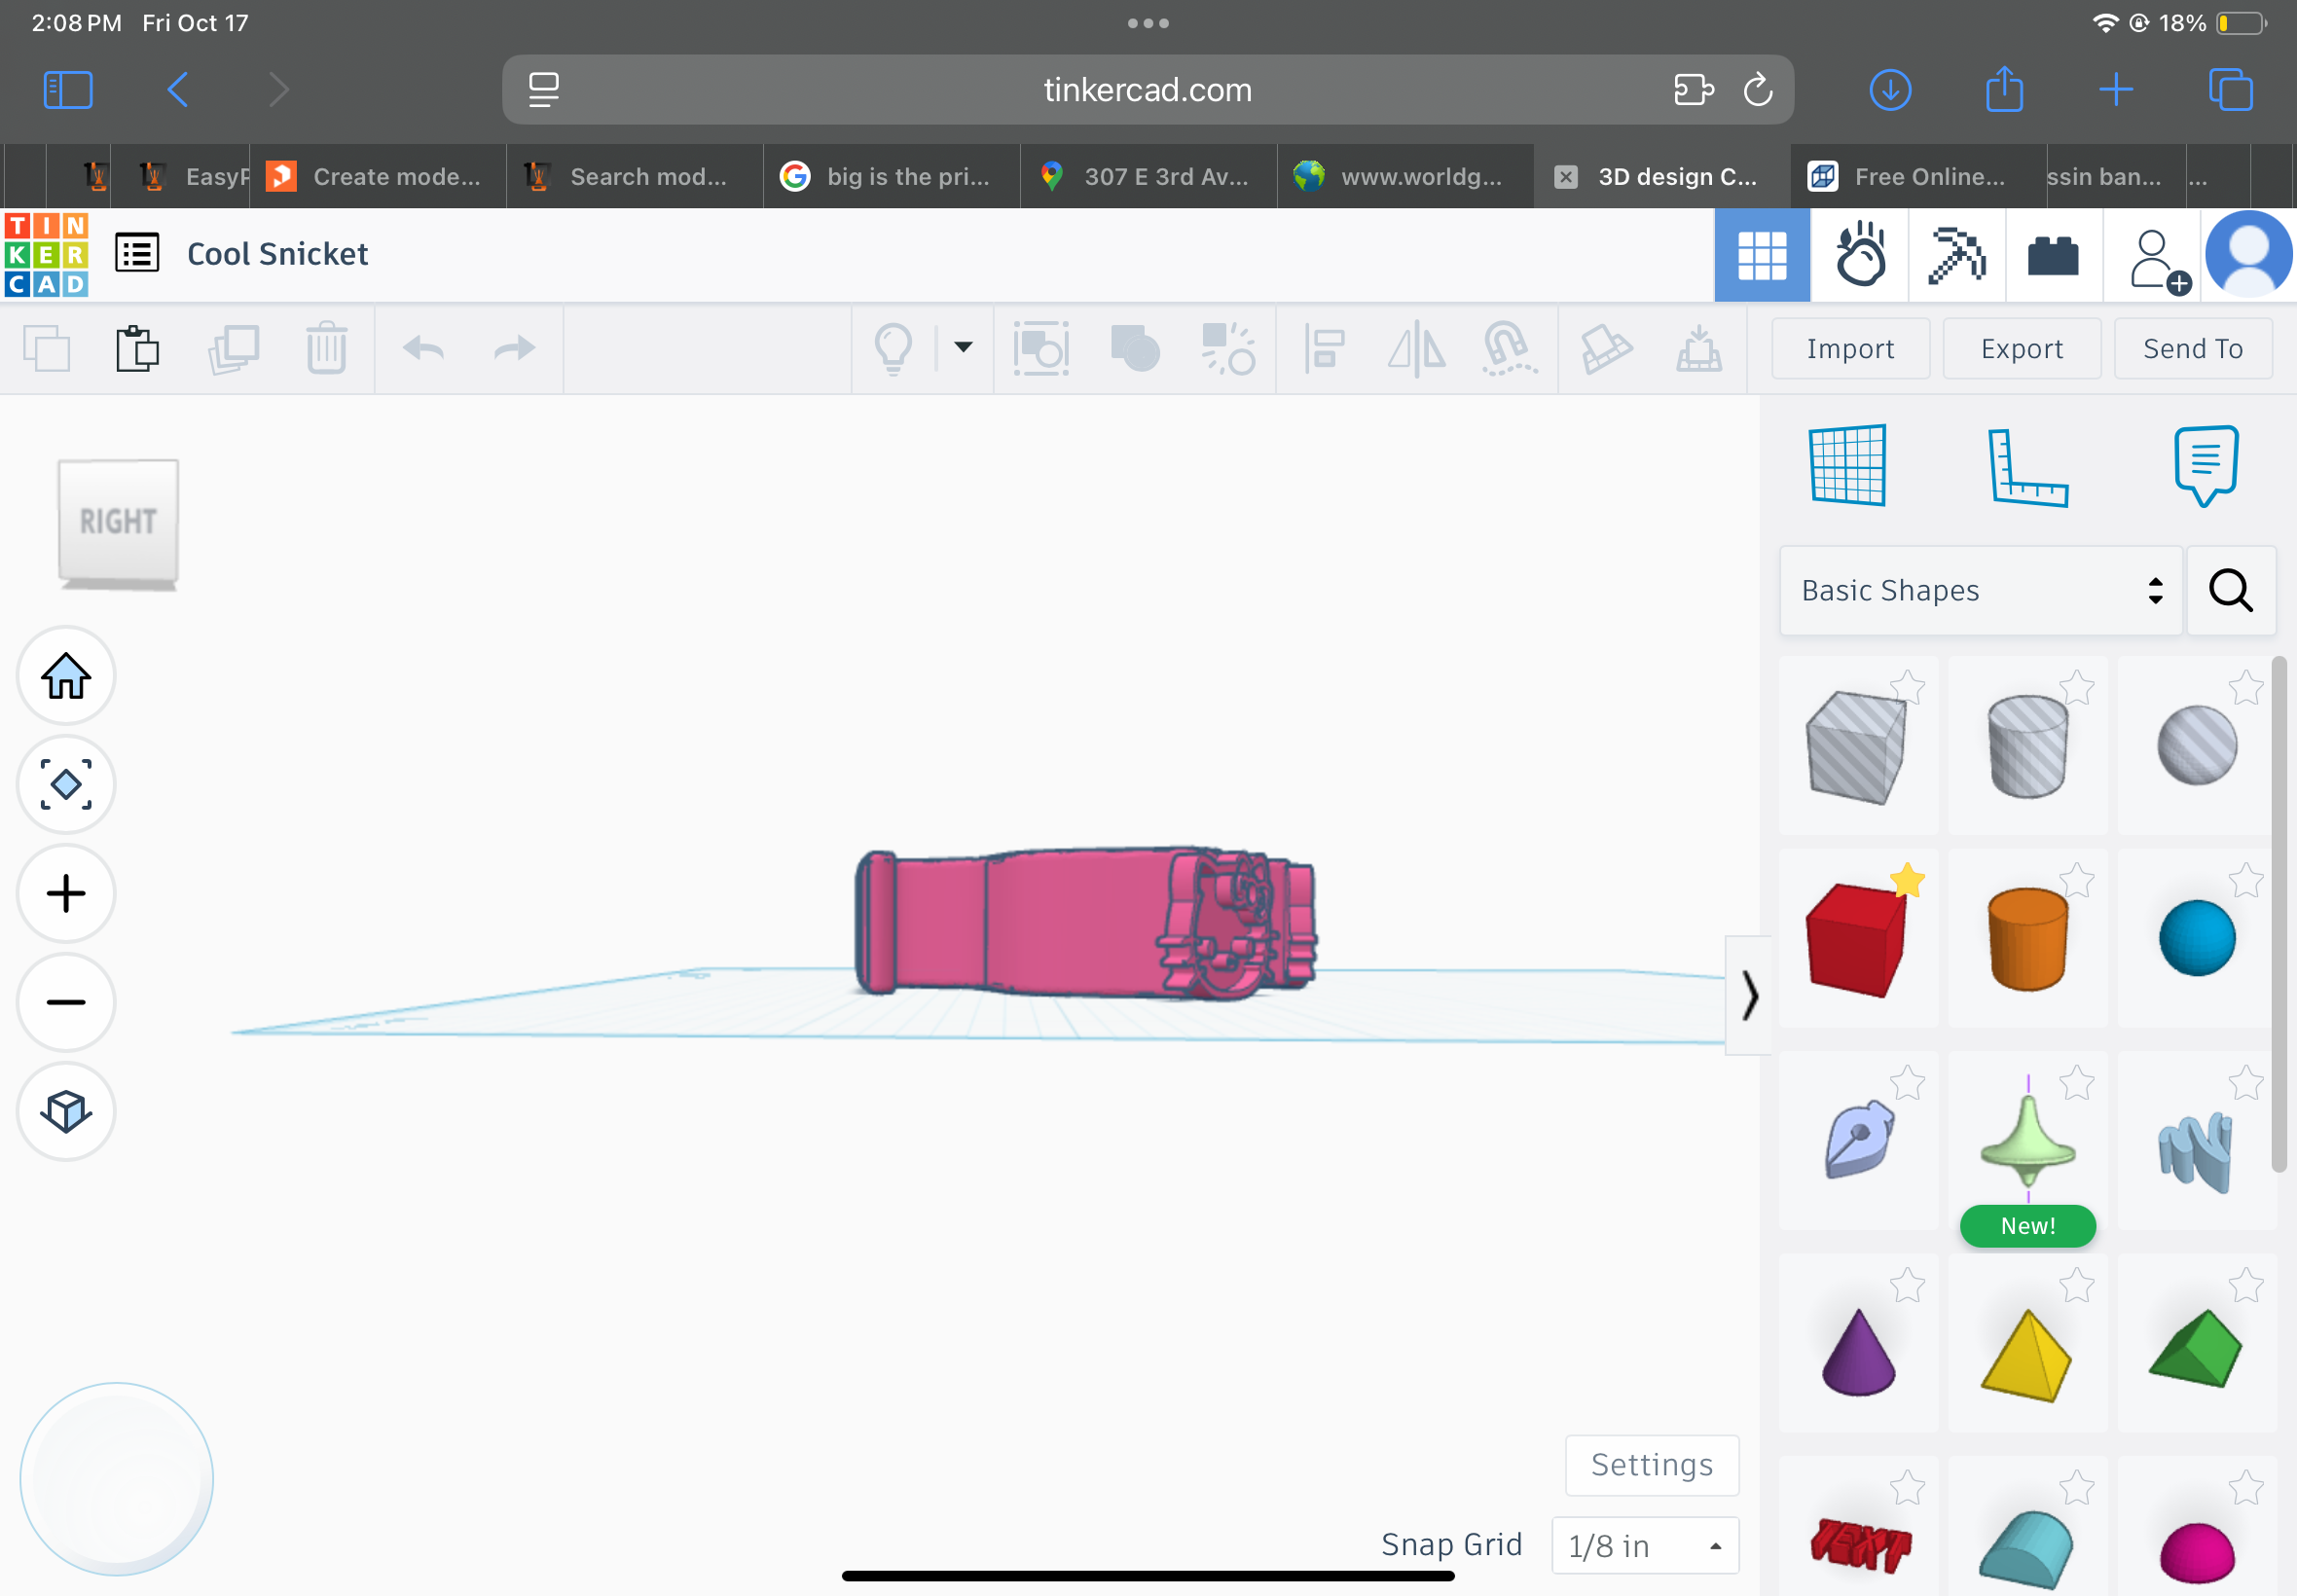Click the Cruise magnet icon

coord(1509,348)
